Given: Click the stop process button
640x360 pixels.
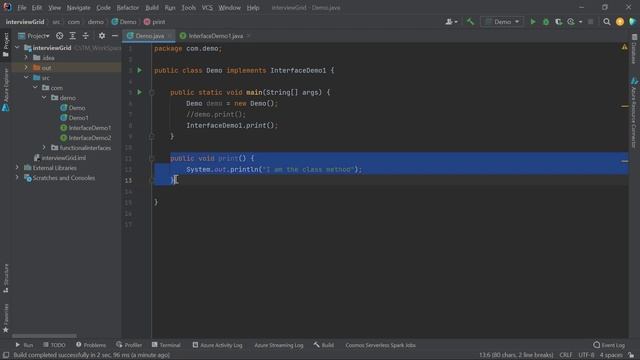Looking at the screenshot, I should 590,22.
